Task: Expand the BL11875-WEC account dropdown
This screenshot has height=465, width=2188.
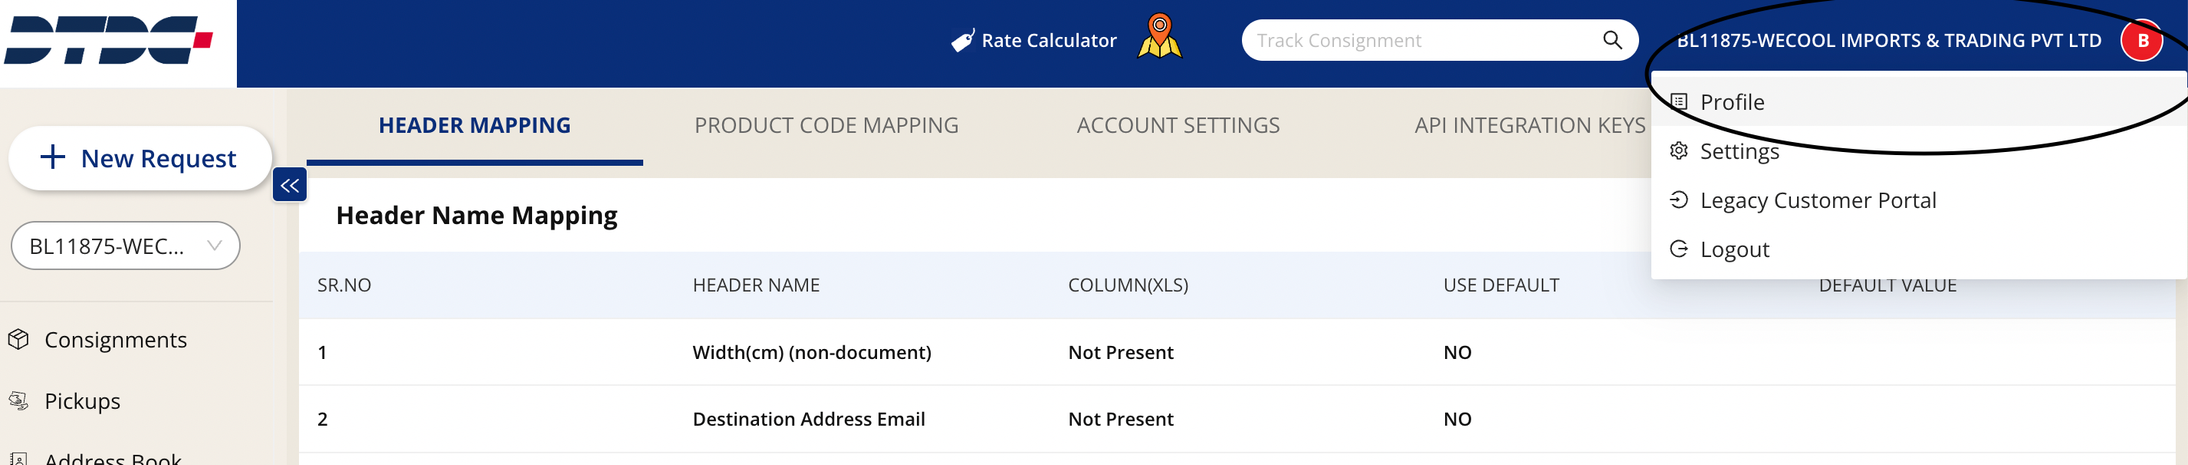Action: coord(125,246)
